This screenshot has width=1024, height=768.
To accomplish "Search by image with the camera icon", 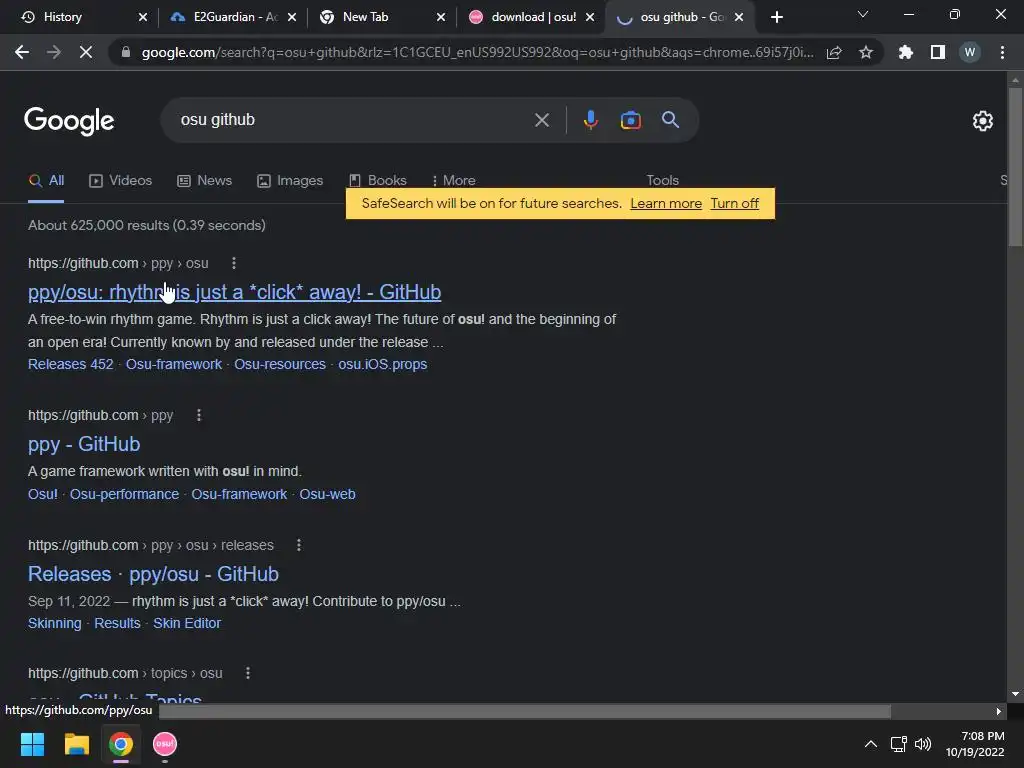I will pos(630,120).
